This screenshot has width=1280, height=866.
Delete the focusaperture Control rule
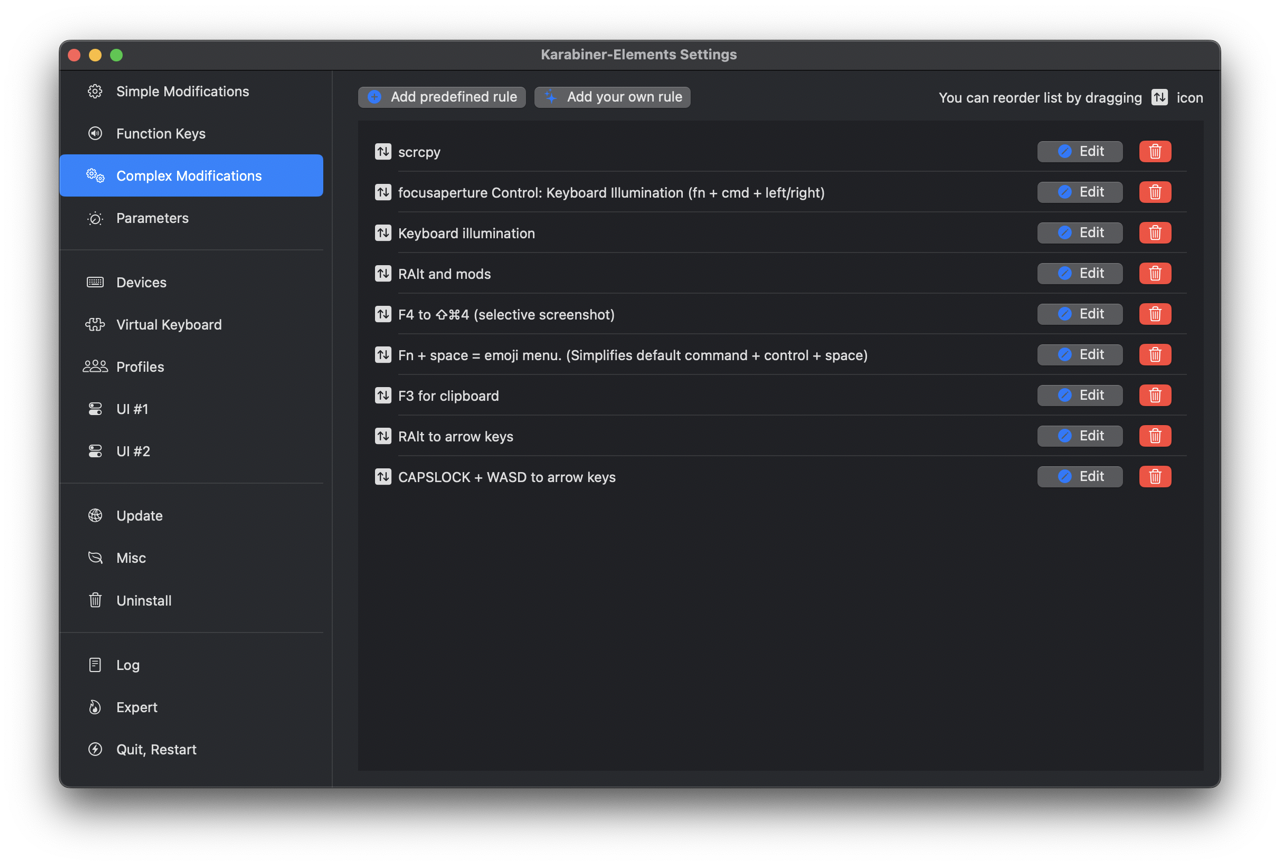[1155, 192]
